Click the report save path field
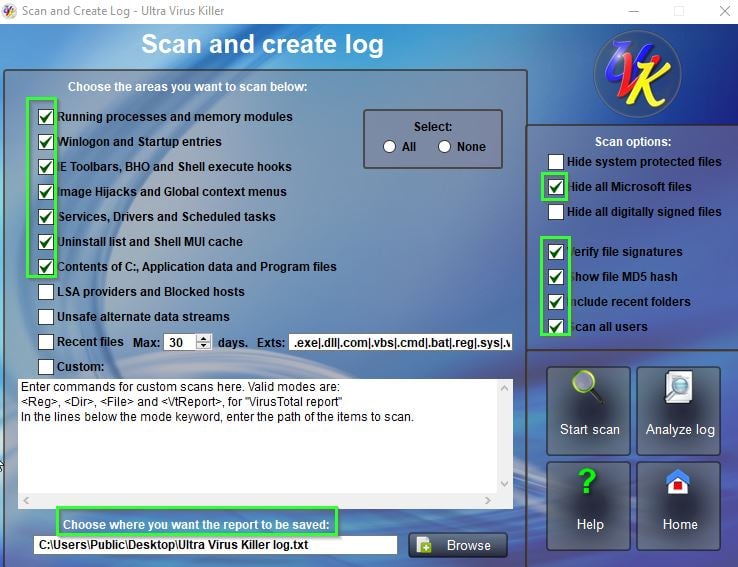 coord(215,545)
